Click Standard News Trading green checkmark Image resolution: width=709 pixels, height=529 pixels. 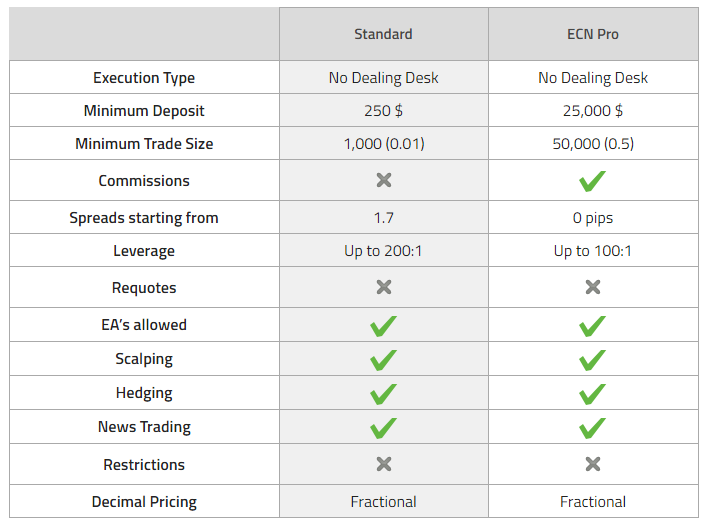pyautogui.click(x=383, y=428)
